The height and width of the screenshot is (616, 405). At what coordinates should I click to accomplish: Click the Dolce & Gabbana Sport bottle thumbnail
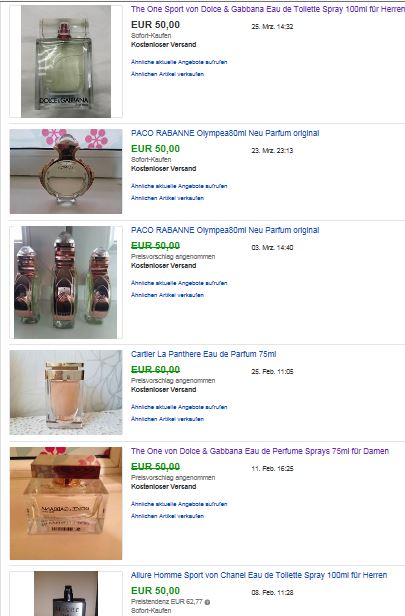coord(66,61)
